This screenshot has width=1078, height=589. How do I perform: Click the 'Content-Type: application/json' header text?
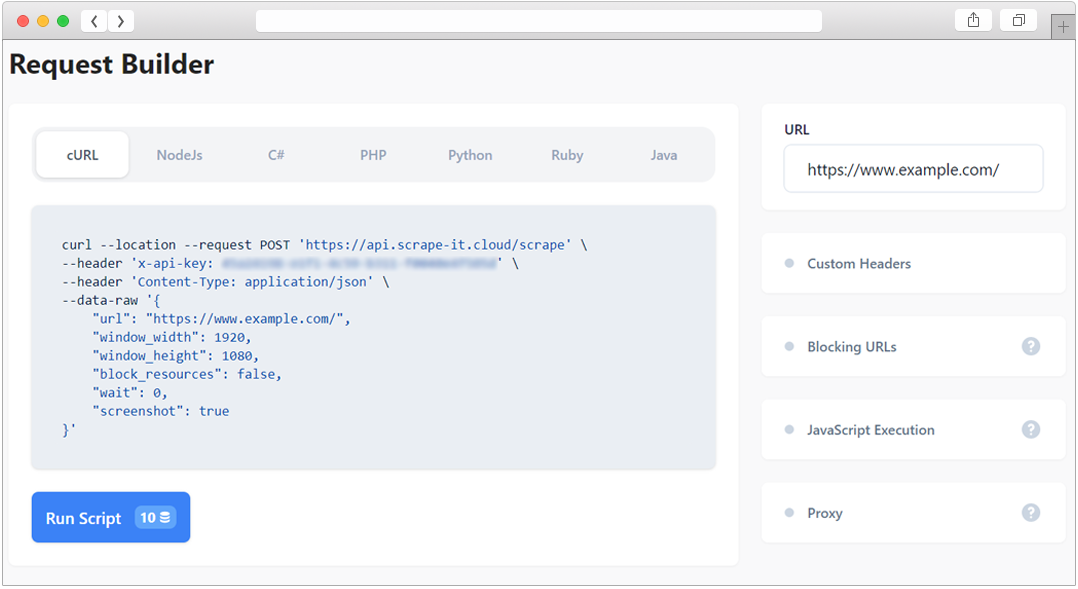click(252, 282)
